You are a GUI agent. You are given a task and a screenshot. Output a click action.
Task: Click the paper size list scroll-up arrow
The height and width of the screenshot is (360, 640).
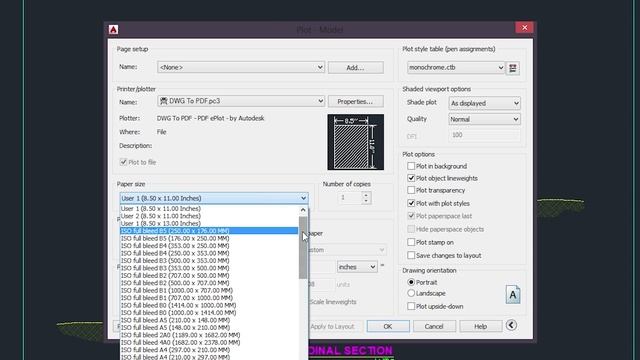(303, 210)
